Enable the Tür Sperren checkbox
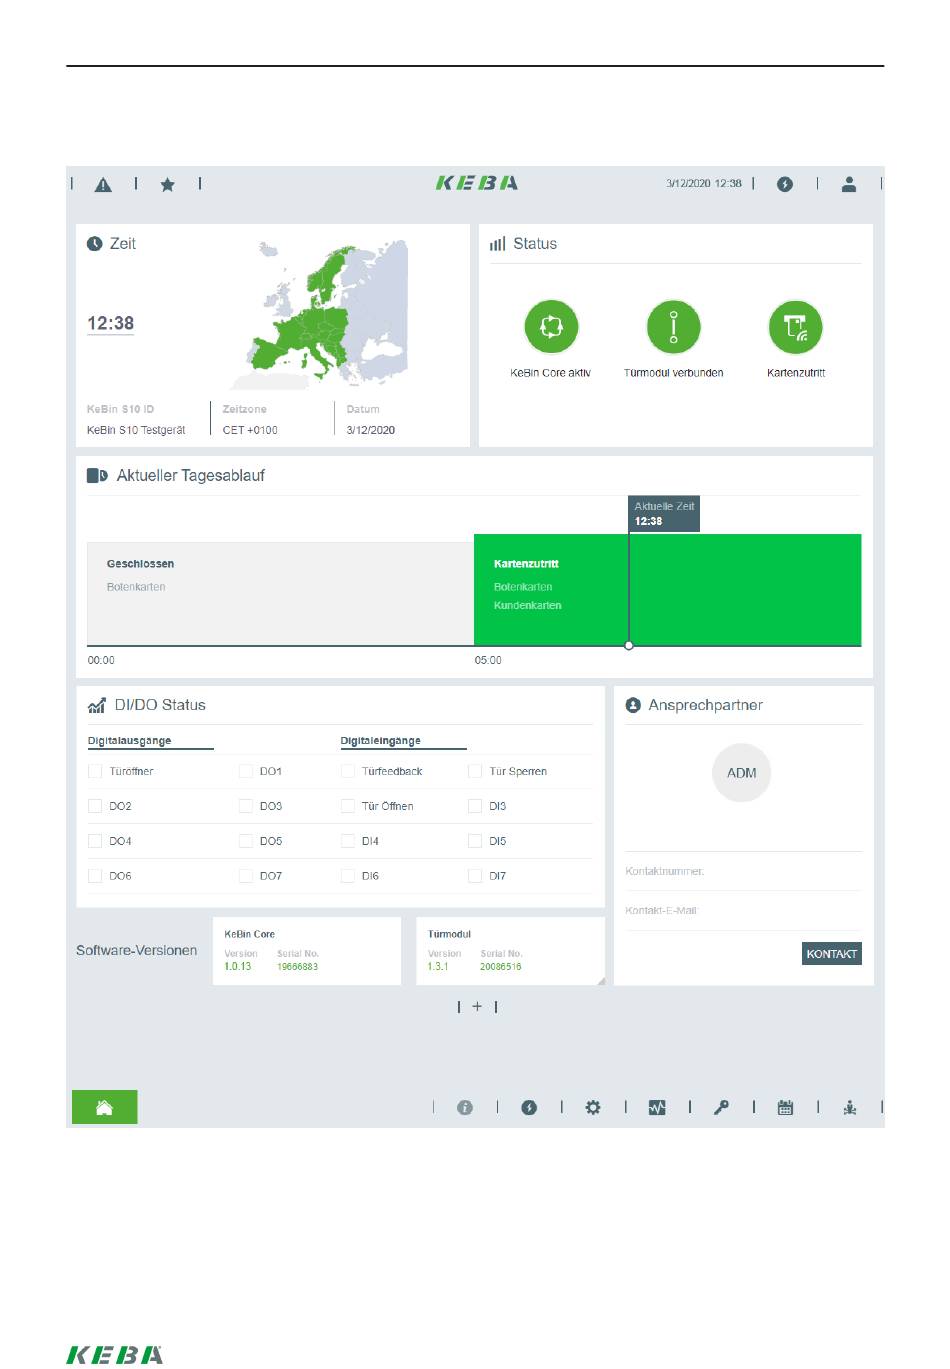The width and height of the screenshot is (950, 1369). [475, 771]
